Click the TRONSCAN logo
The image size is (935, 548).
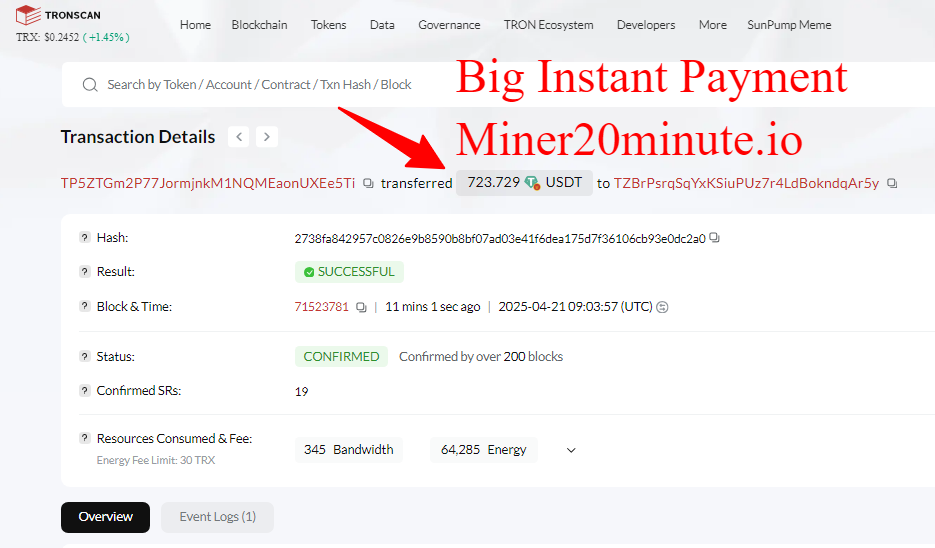[x=58, y=15]
